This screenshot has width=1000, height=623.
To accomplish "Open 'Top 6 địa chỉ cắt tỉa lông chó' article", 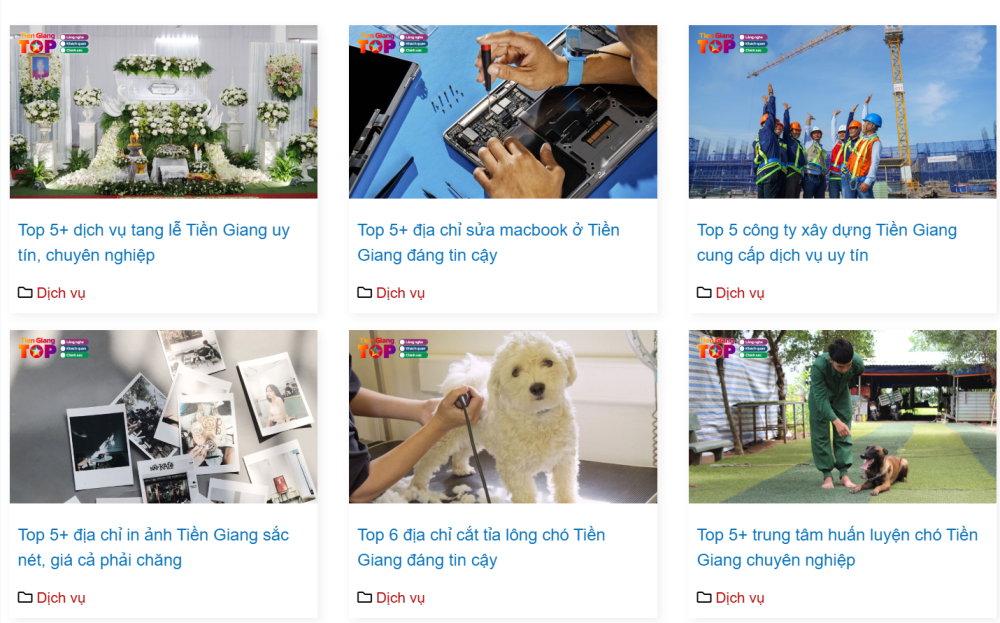I will 481,547.
